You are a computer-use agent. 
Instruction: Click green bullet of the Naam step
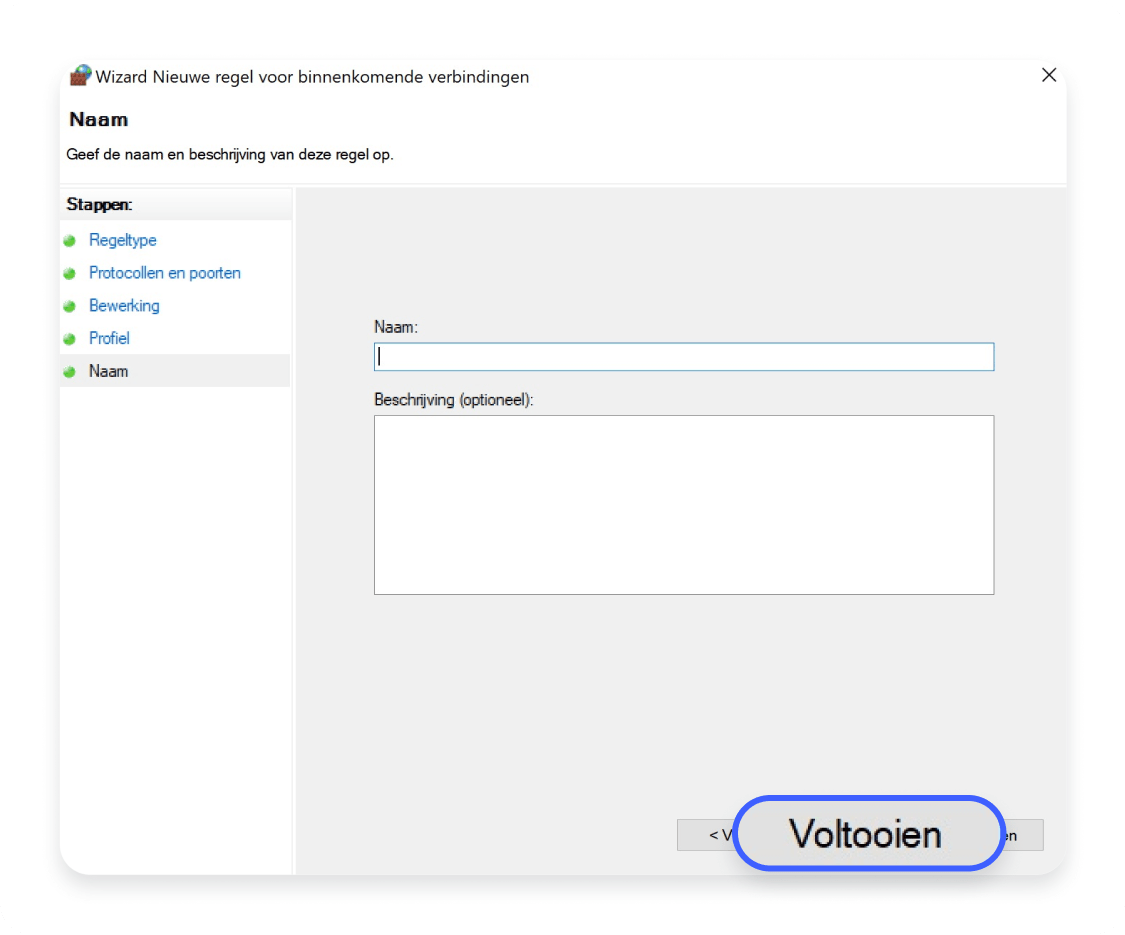point(69,371)
